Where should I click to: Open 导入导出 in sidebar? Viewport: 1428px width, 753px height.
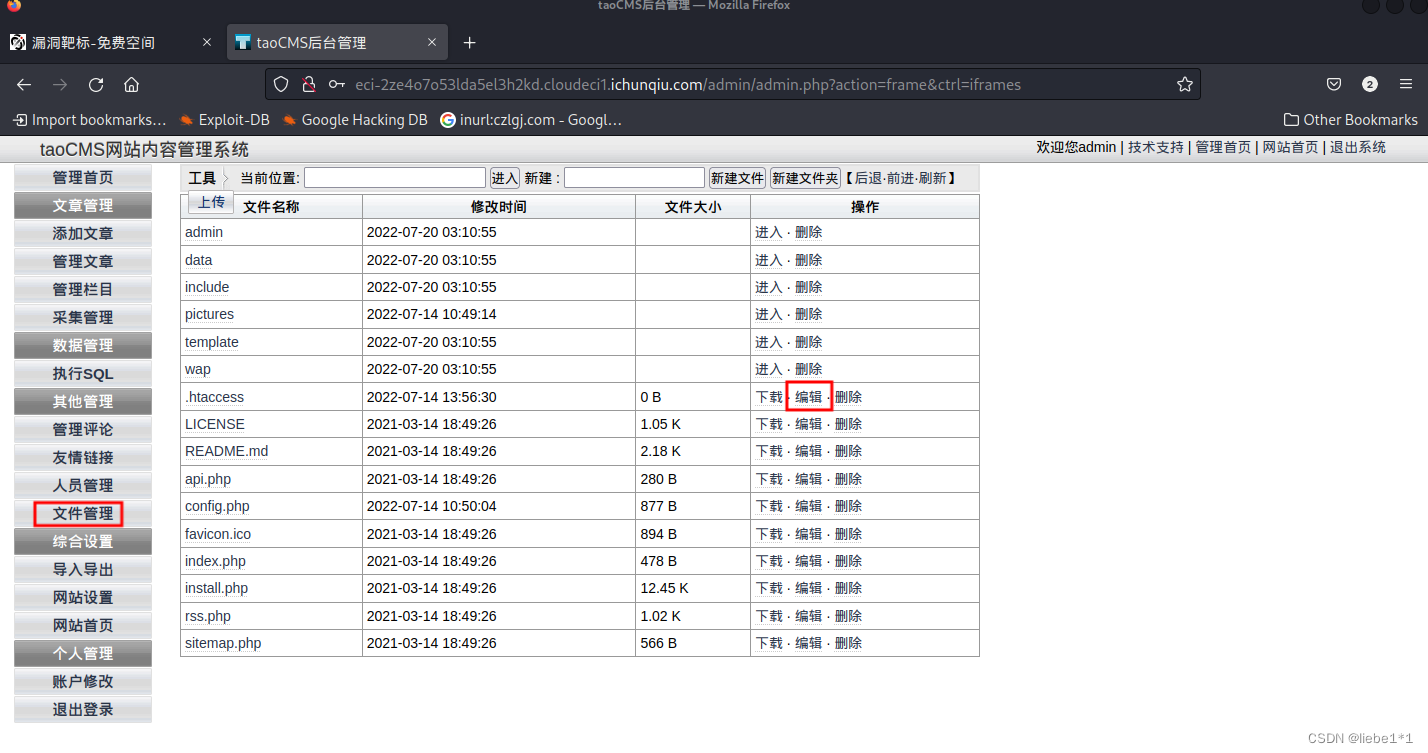[83, 570]
